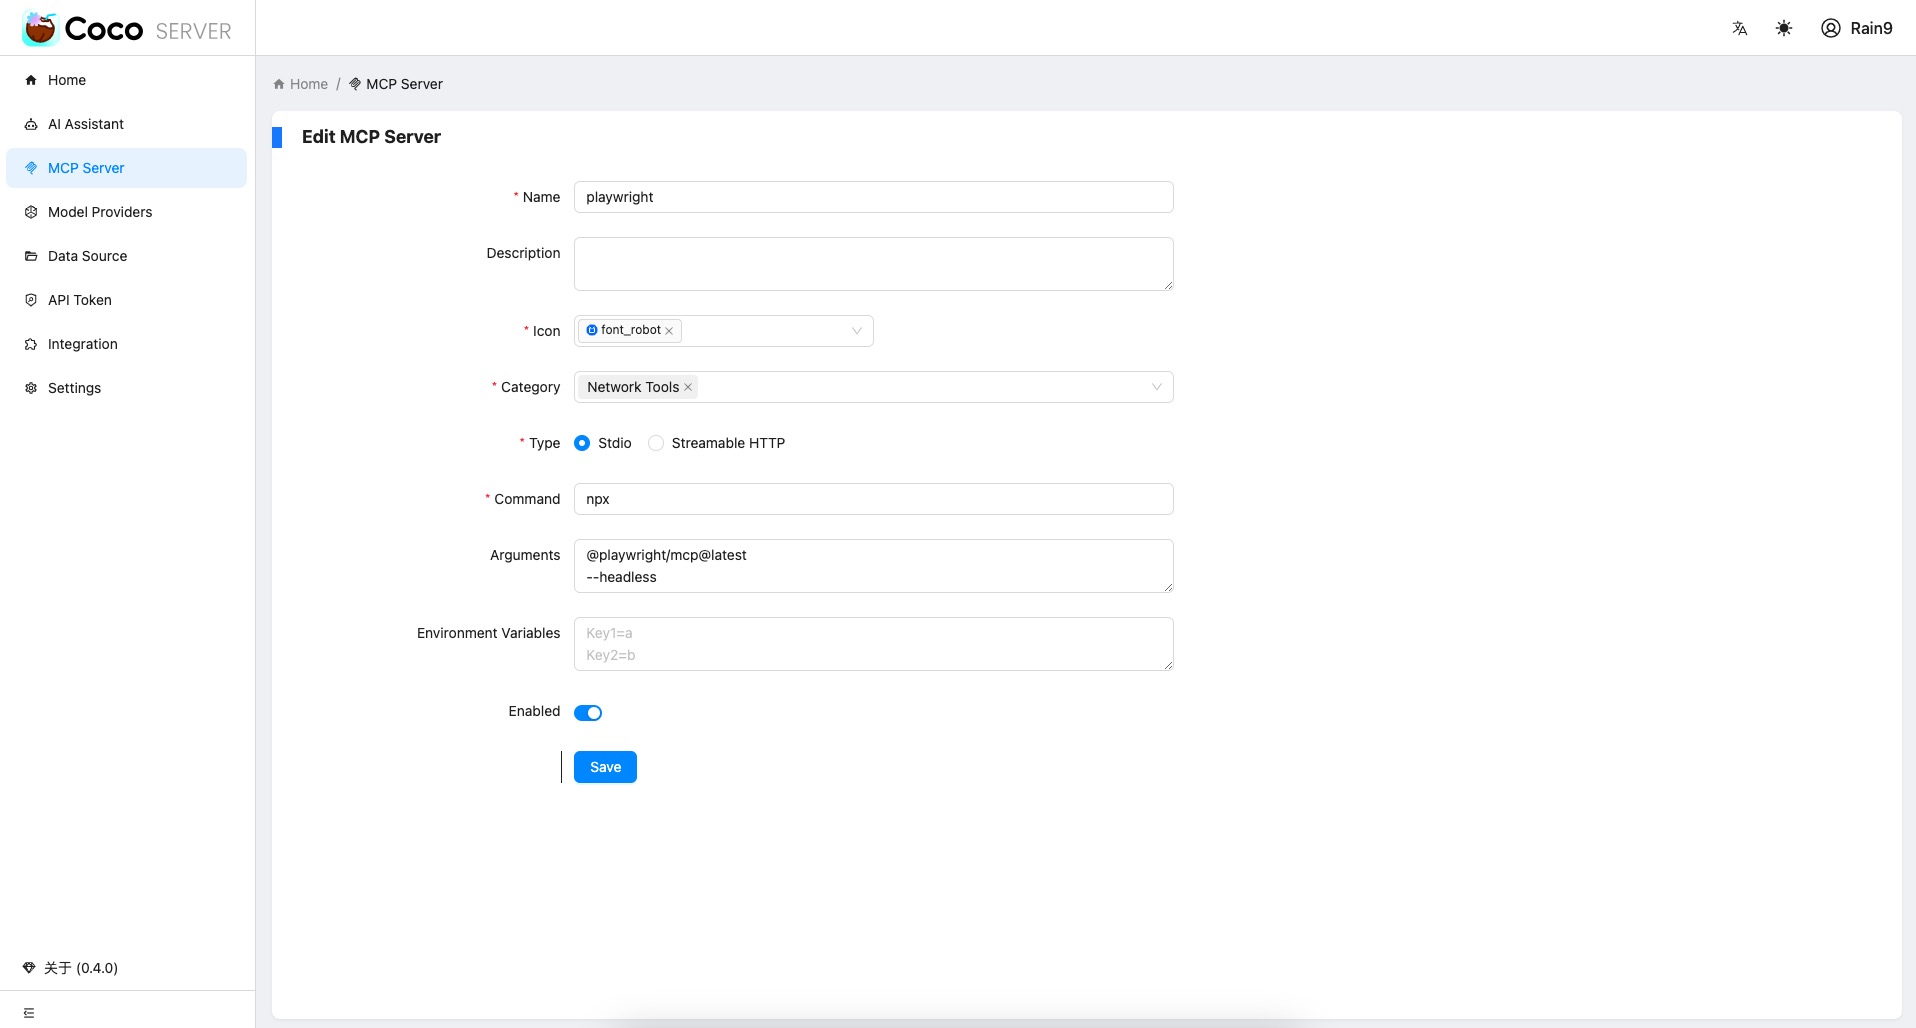Image resolution: width=1916 pixels, height=1028 pixels.
Task: Expand the Icon dropdown arrow
Action: point(857,331)
